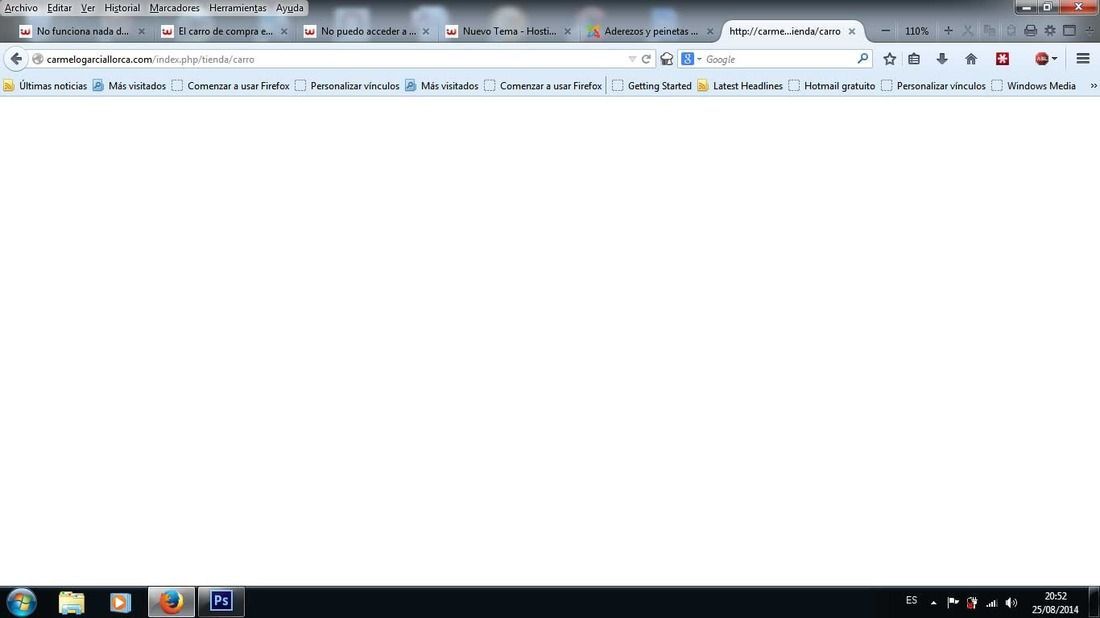Open Windows Explorer from taskbar
Image resolution: width=1100 pixels, height=618 pixels.
72,602
